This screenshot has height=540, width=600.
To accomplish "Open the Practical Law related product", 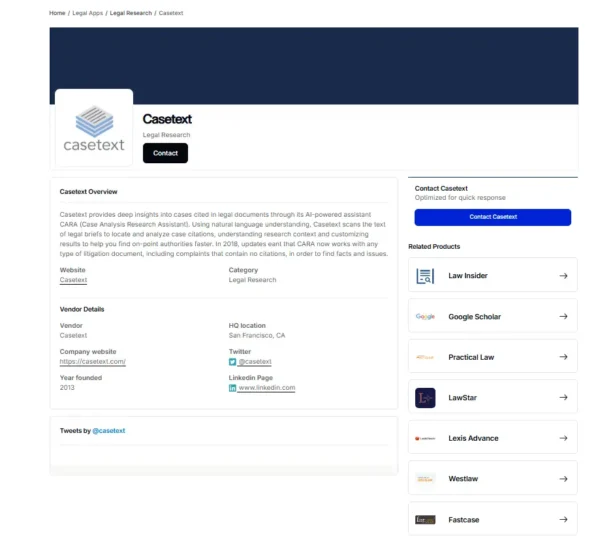I will click(492, 357).
